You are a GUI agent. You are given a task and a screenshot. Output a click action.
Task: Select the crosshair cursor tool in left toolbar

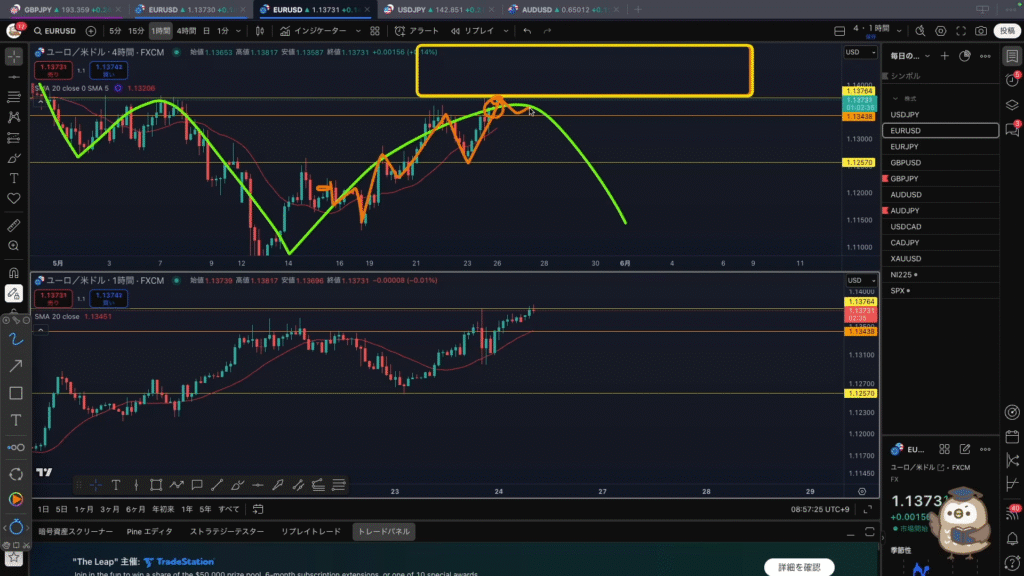(14, 57)
